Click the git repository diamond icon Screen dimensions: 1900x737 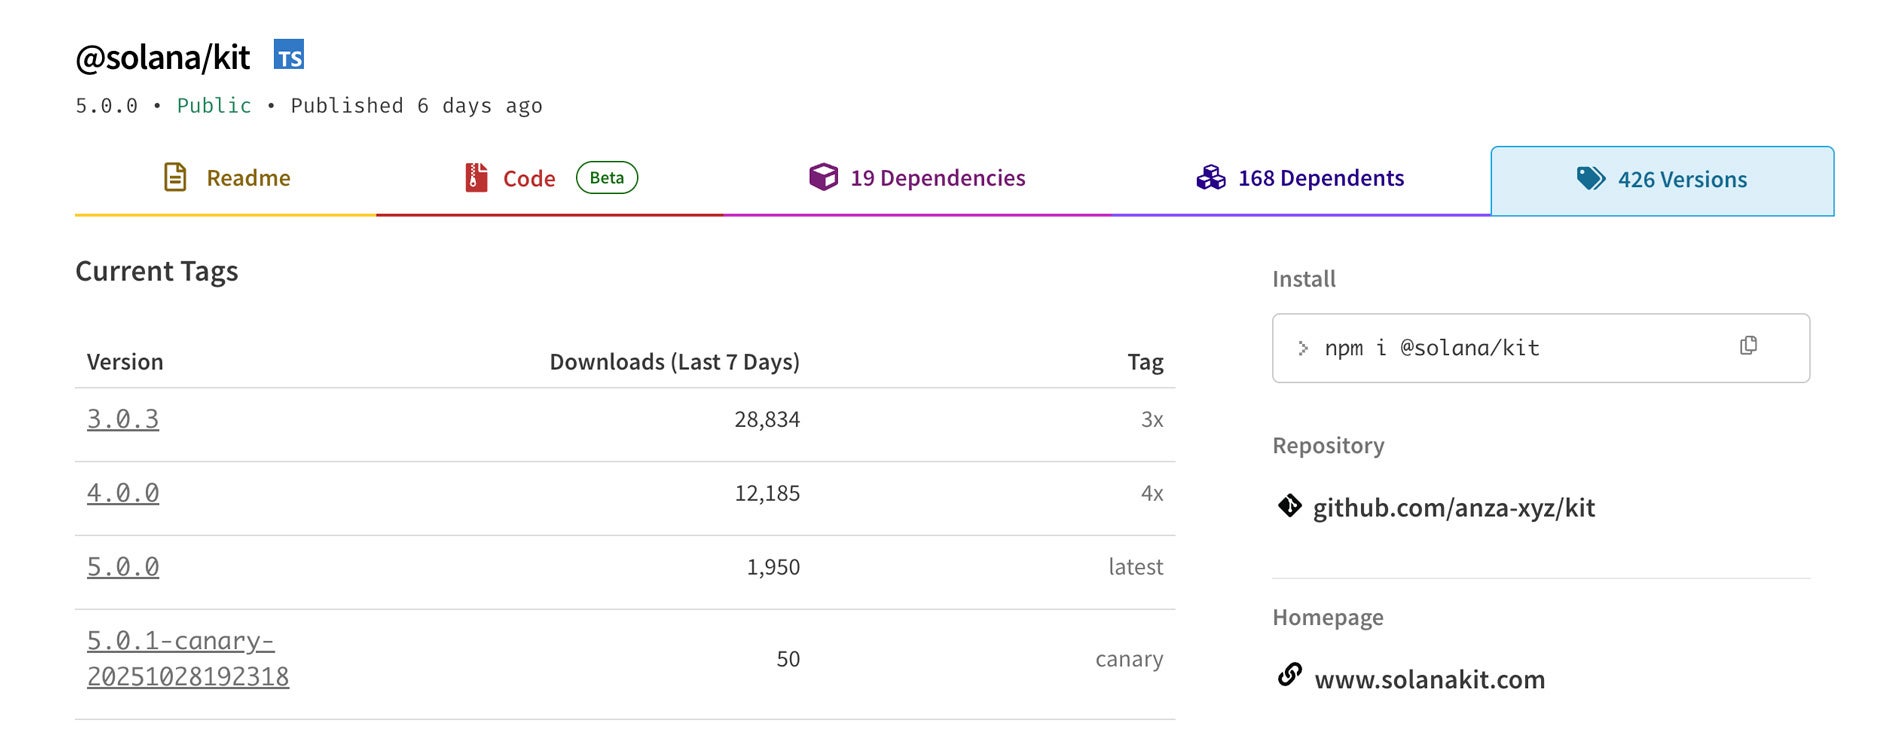[1290, 506]
